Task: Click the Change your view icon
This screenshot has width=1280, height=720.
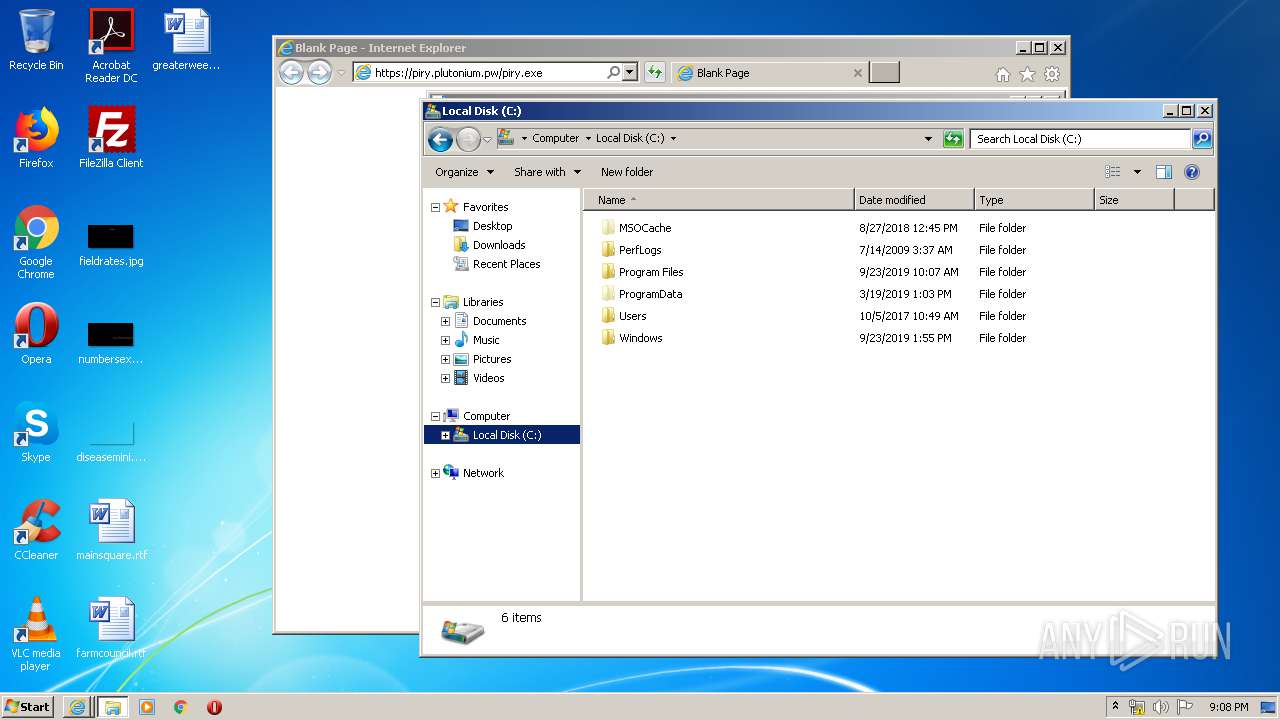Action: point(1113,172)
